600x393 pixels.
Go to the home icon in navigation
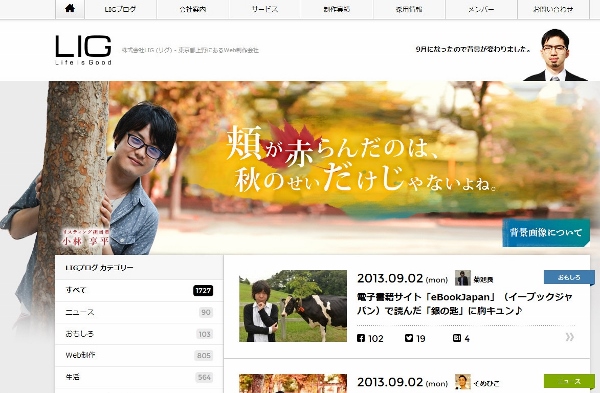tap(70, 9)
